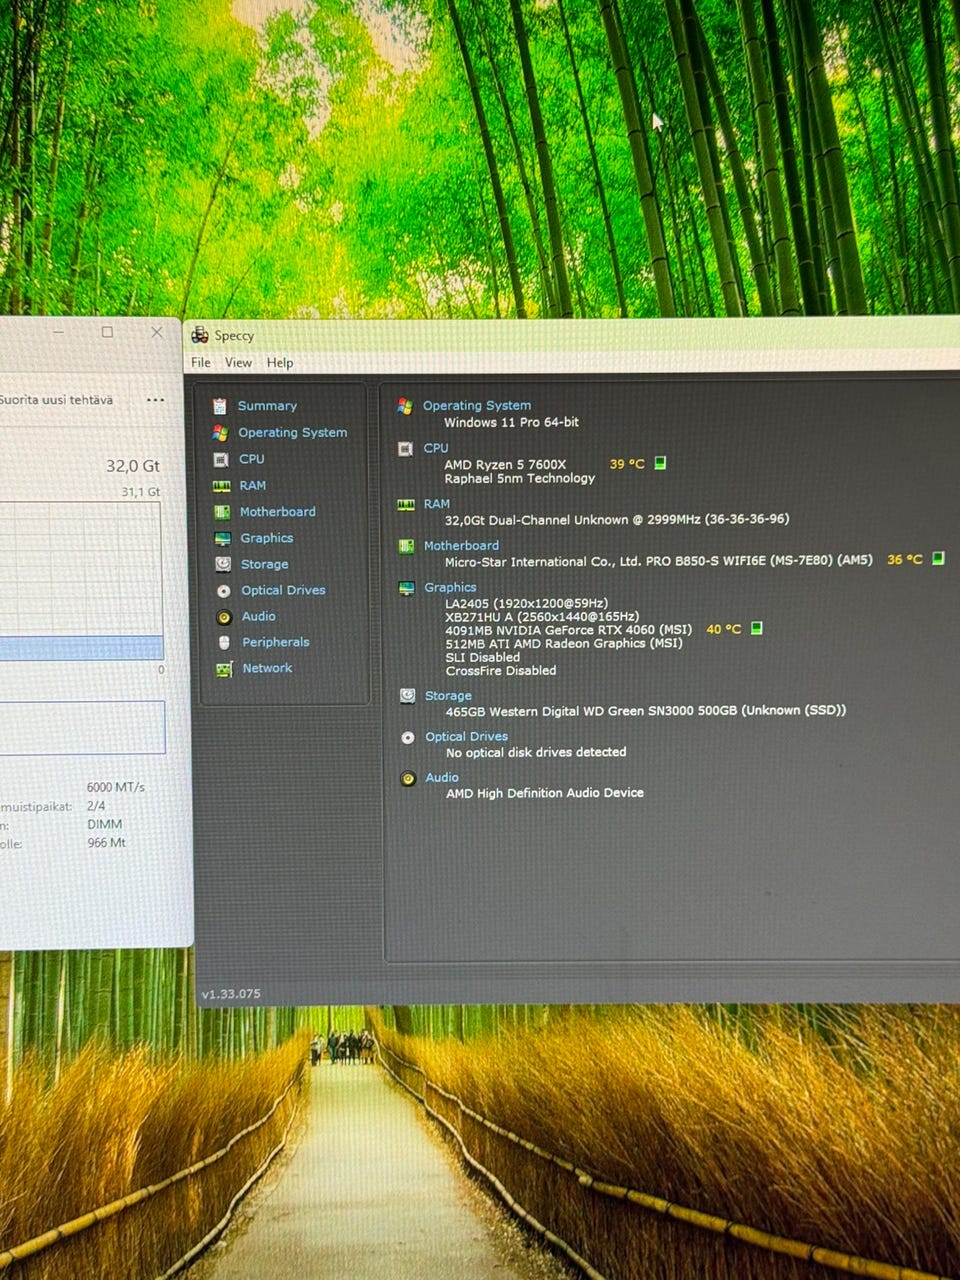Select RAM in the sidebar list
Viewport: 960px width, 1280px height.
253,485
